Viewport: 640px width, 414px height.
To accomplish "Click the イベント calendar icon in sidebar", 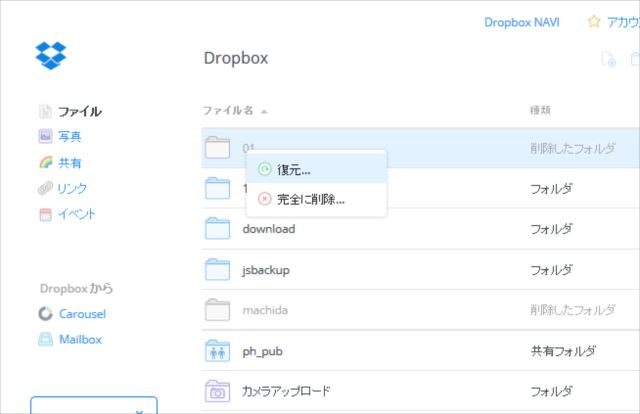I will [45, 214].
